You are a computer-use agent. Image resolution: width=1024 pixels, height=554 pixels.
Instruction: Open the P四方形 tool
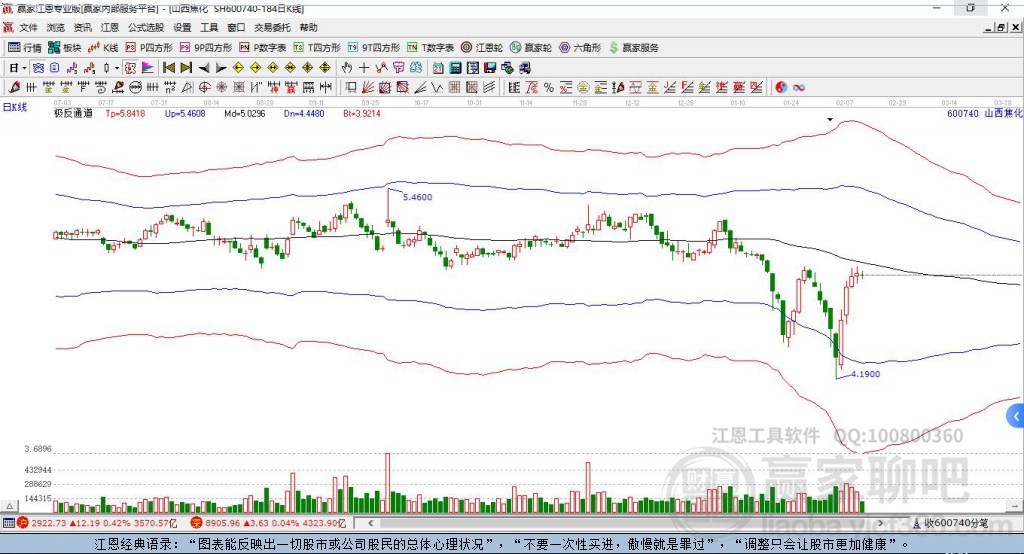[149, 48]
